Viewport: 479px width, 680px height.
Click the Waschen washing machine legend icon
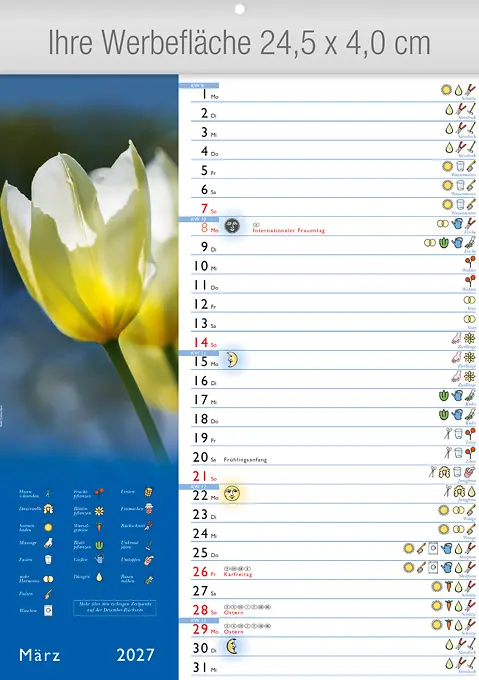coord(48,611)
